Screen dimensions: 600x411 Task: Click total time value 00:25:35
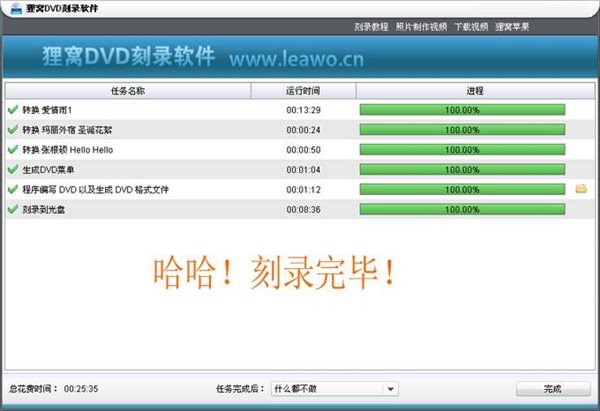pos(81,389)
